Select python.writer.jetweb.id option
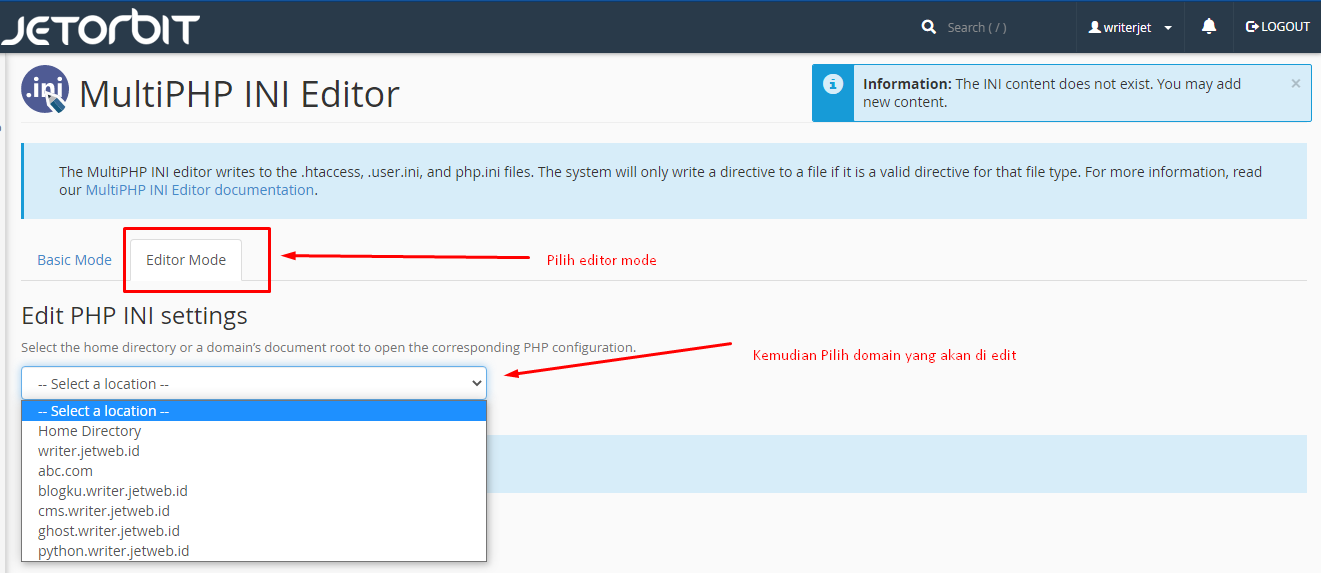This screenshot has height=573, width=1321. 254,551
